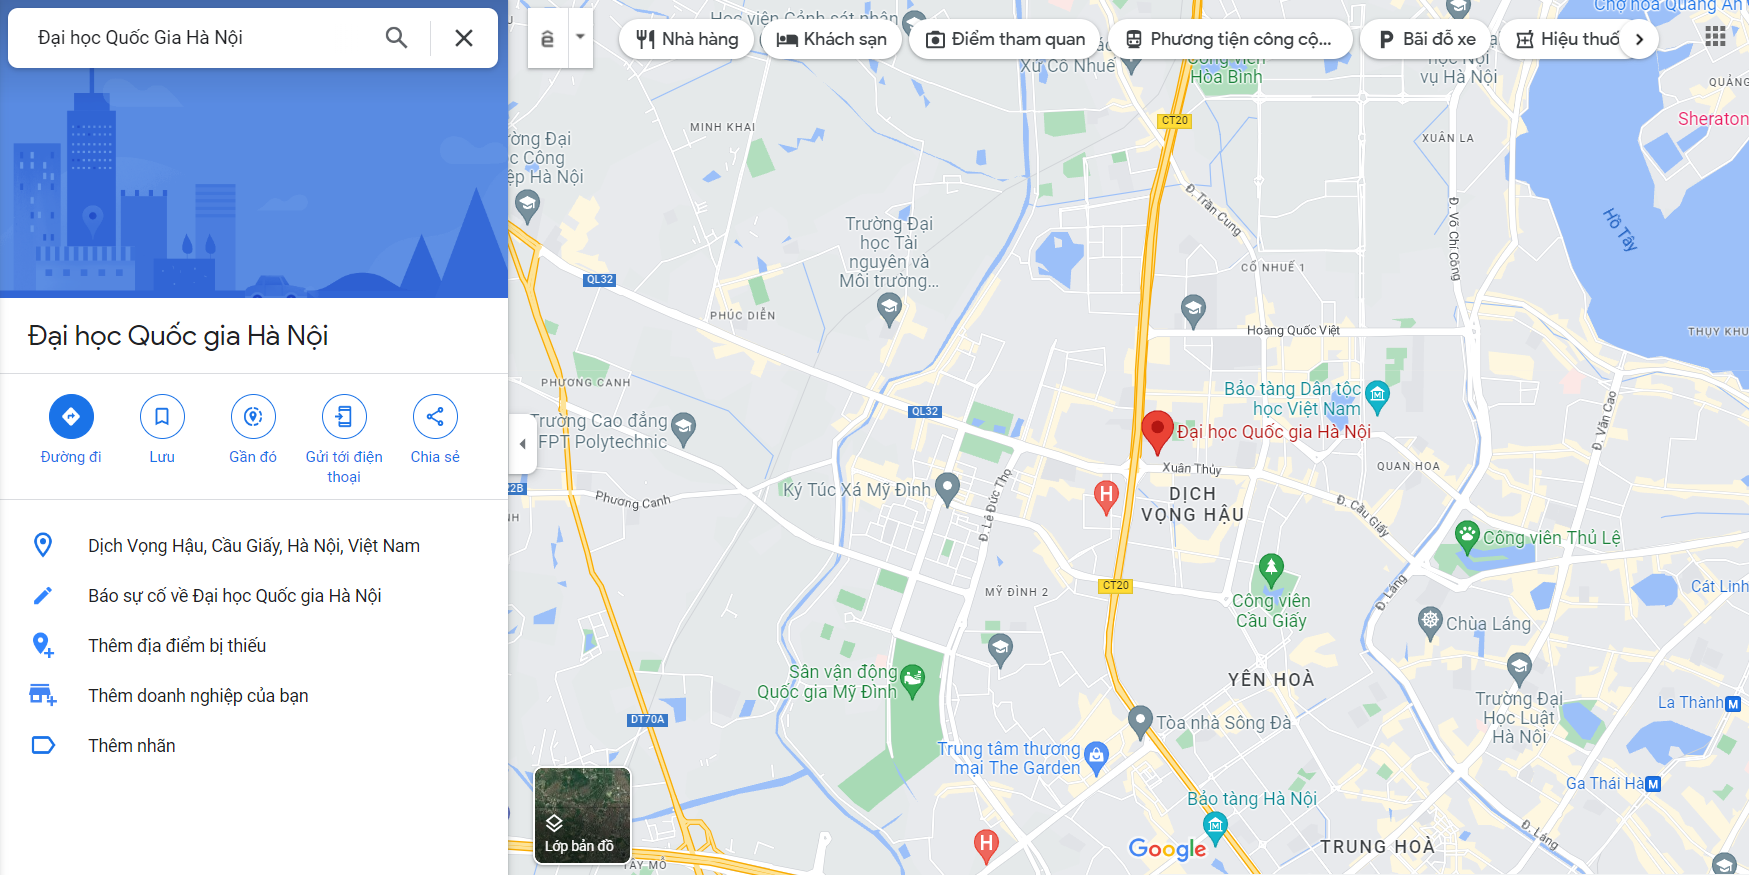Show more category chips with right chevron
Viewport: 1749px width, 875px height.
[1639, 39]
